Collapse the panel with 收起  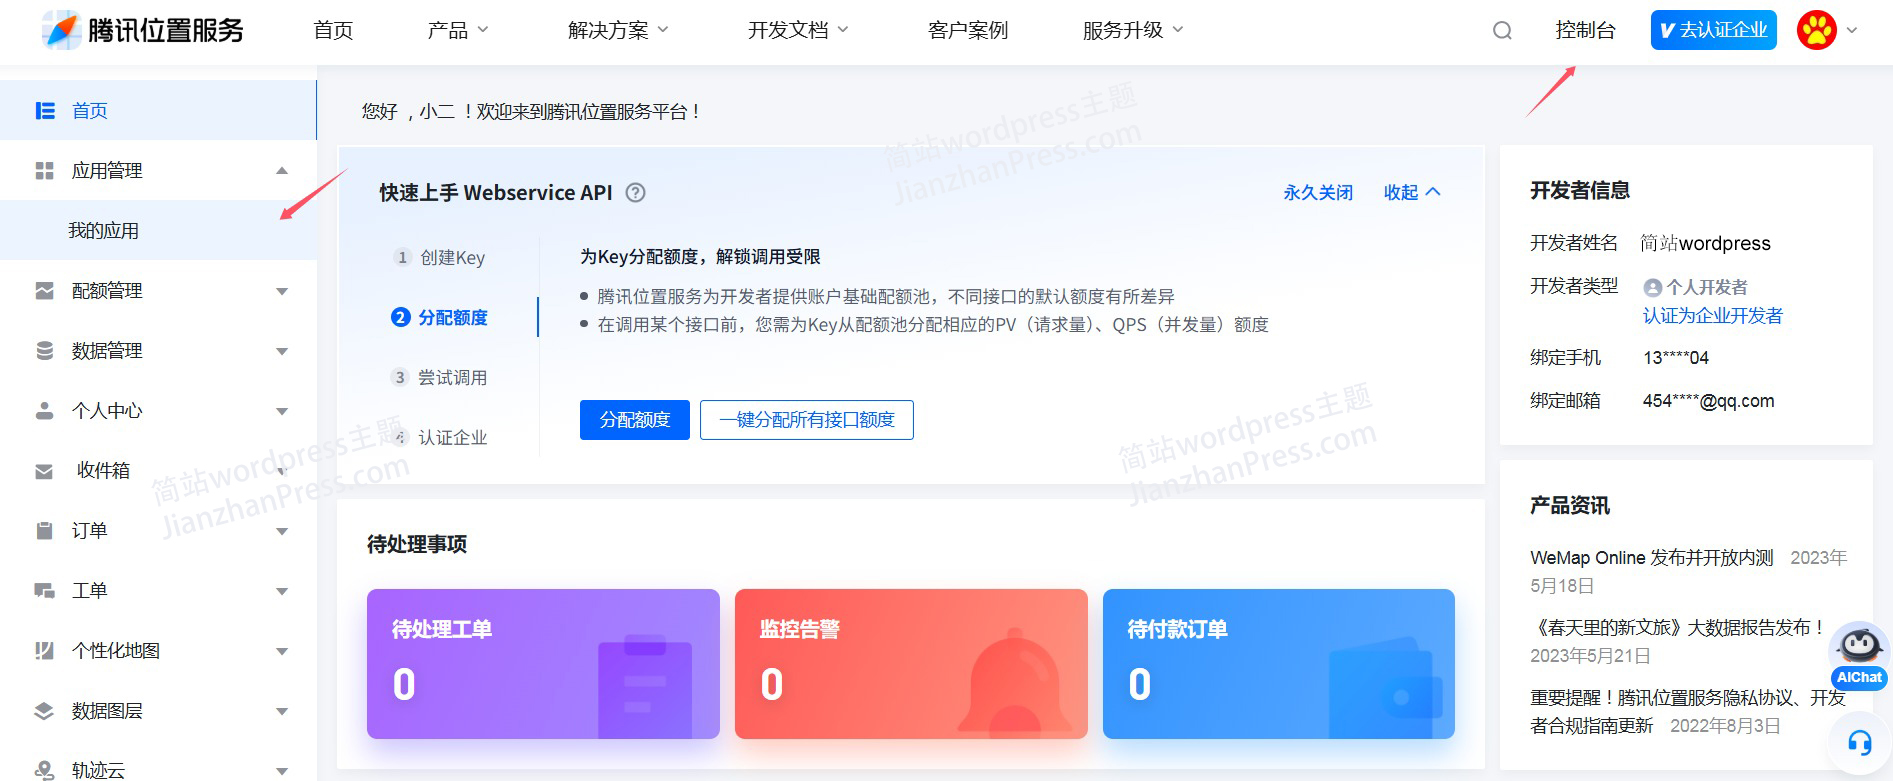pos(1412,193)
